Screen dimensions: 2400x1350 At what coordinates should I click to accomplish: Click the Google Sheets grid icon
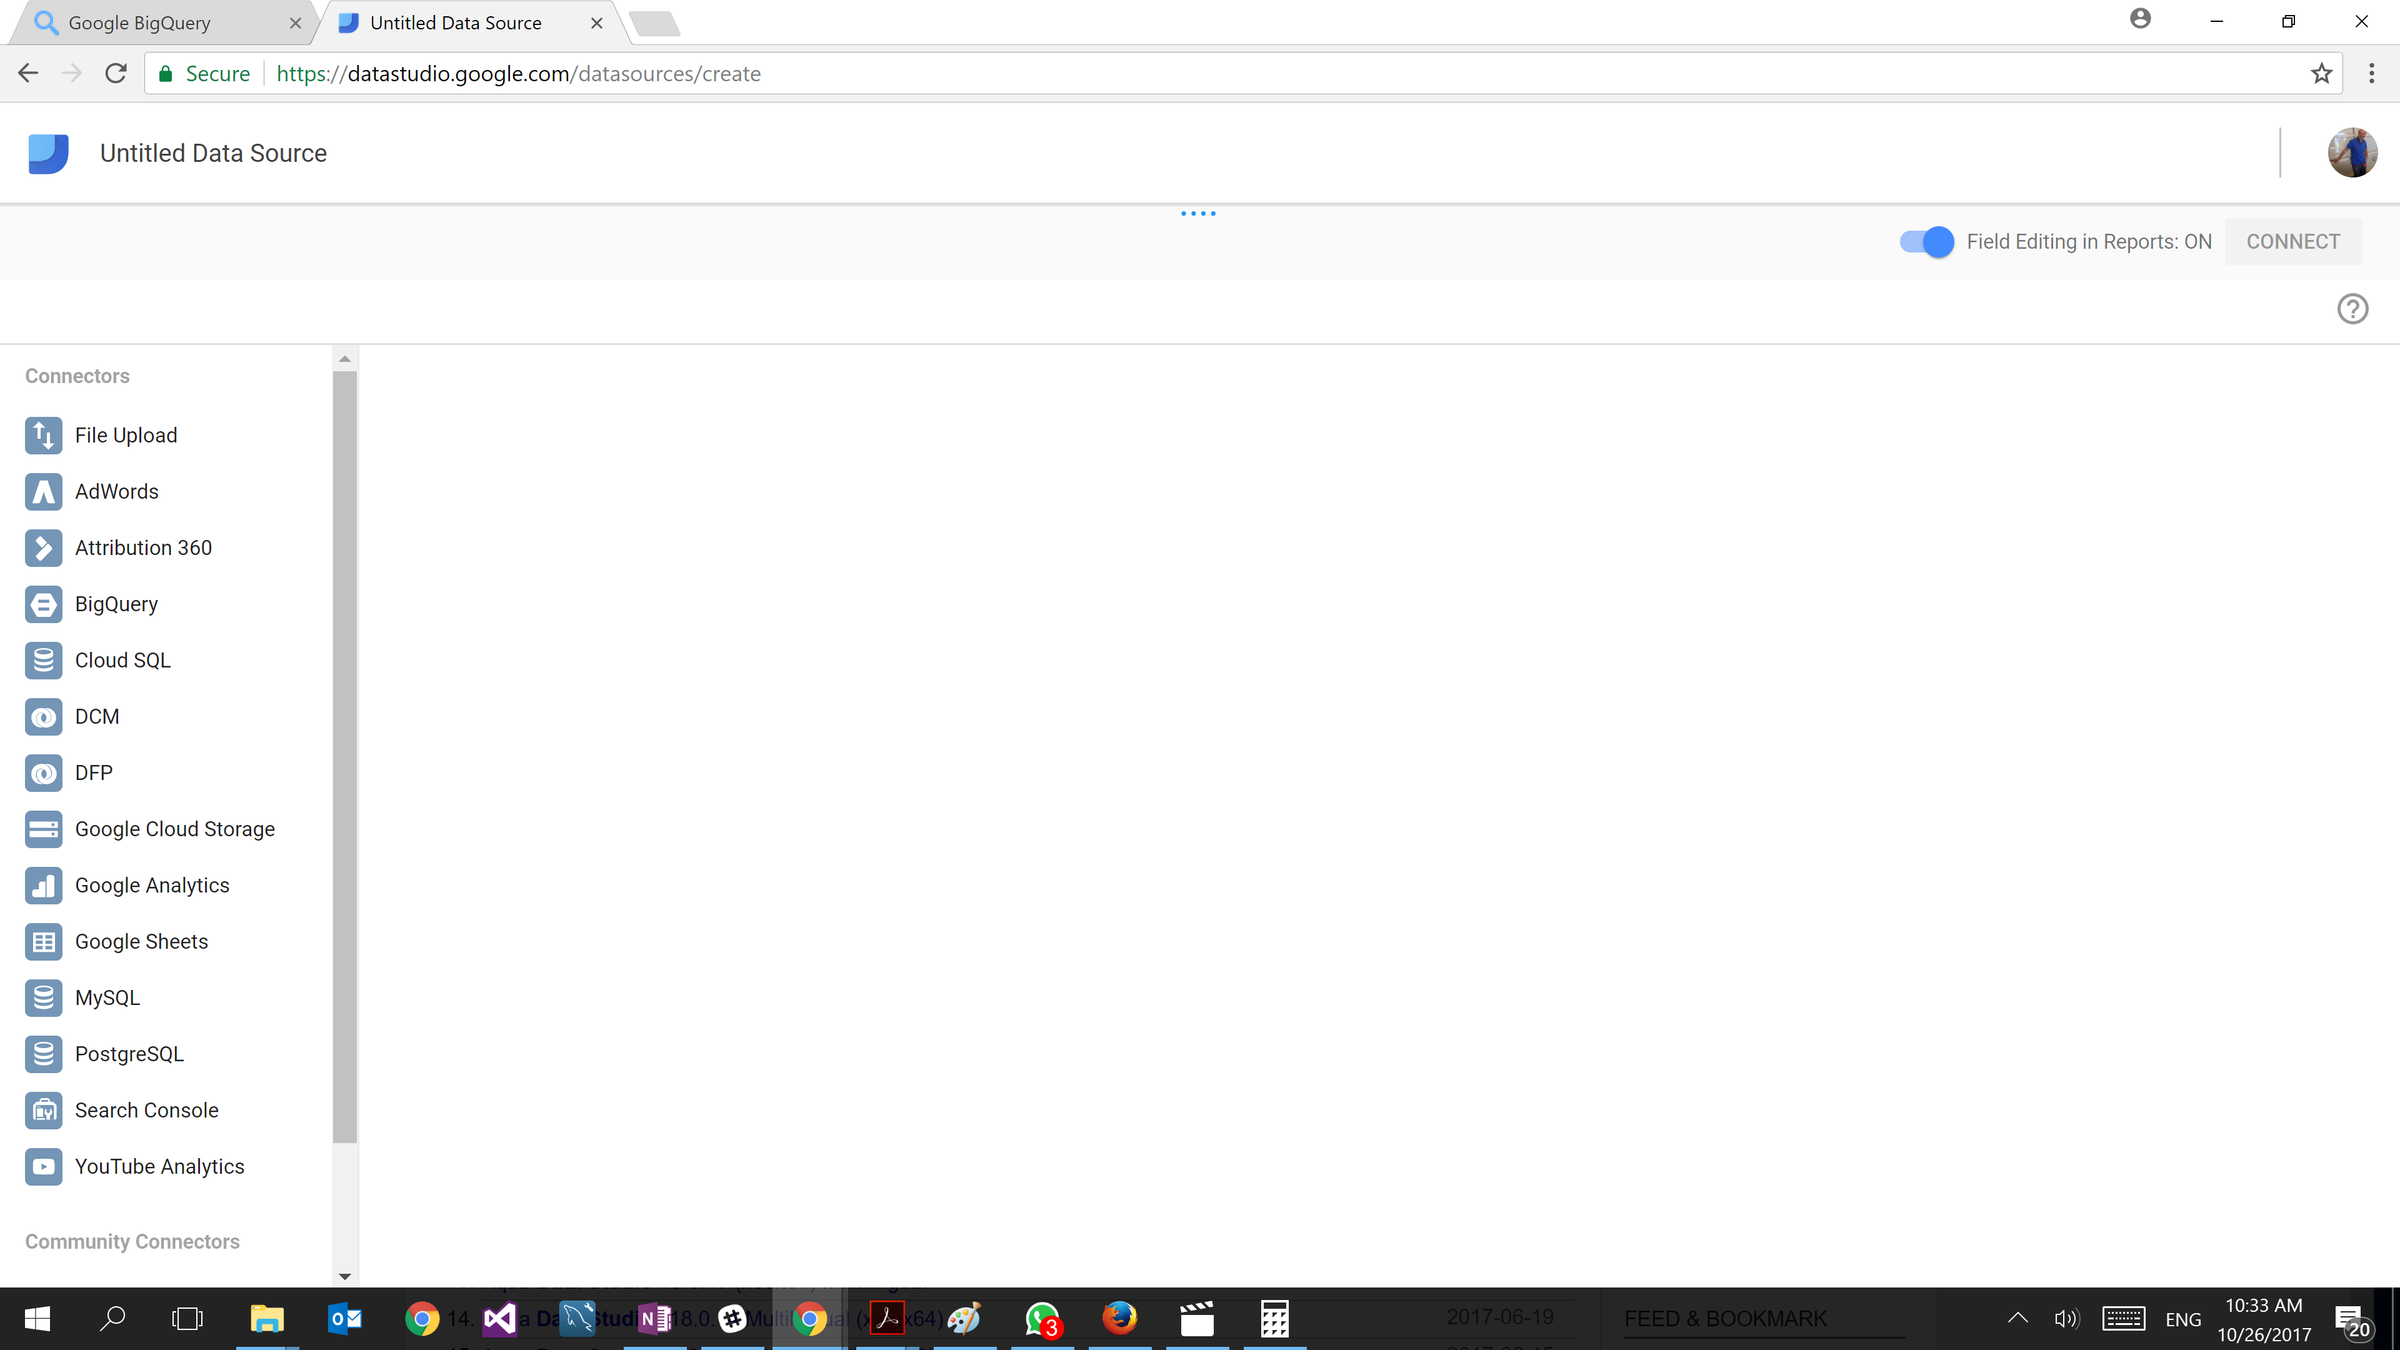click(43, 942)
